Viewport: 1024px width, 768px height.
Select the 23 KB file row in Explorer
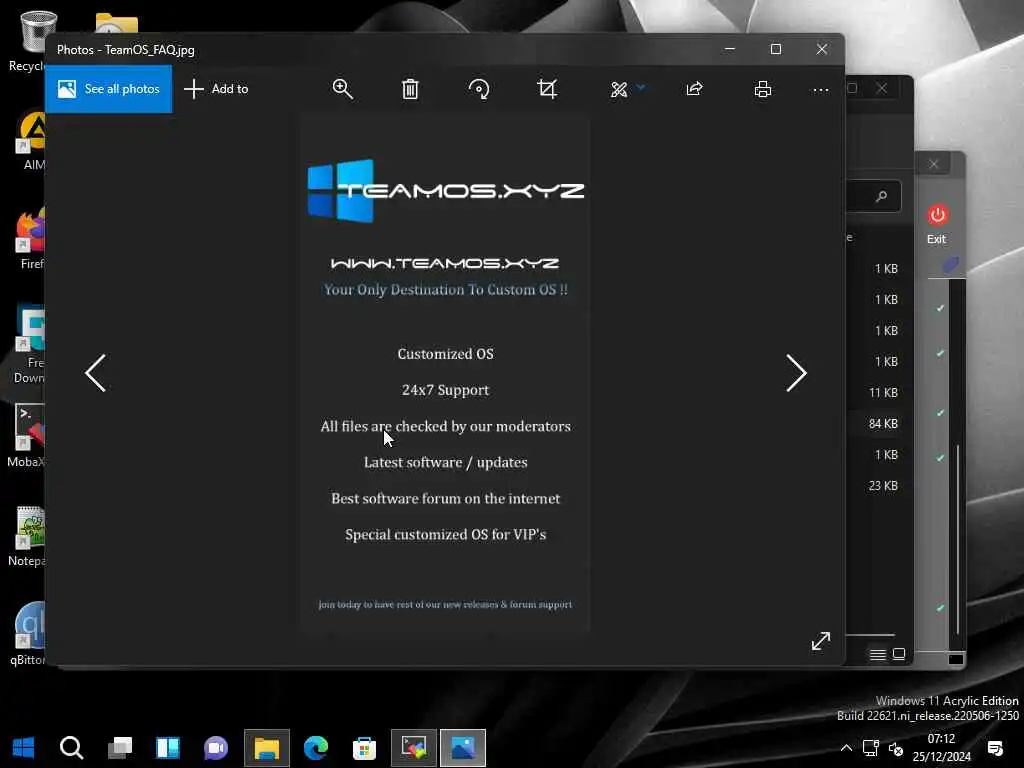(880, 486)
